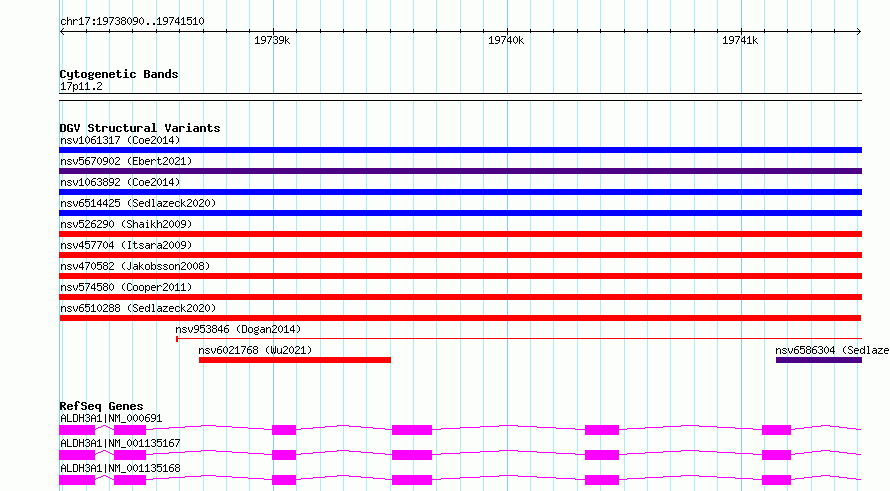Open the ALDH3A1|NM_001135167 transcript label
This screenshot has width=890, height=491.
pos(120,443)
